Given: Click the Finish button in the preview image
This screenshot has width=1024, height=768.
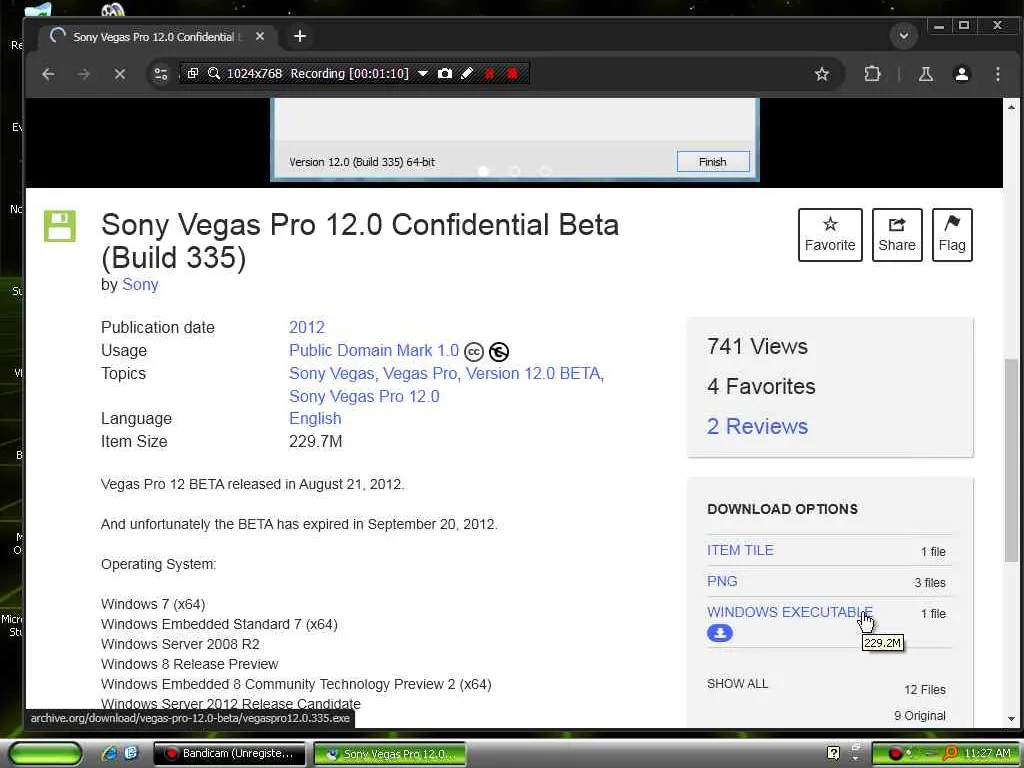Looking at the screenshot, I should (712, 161).
